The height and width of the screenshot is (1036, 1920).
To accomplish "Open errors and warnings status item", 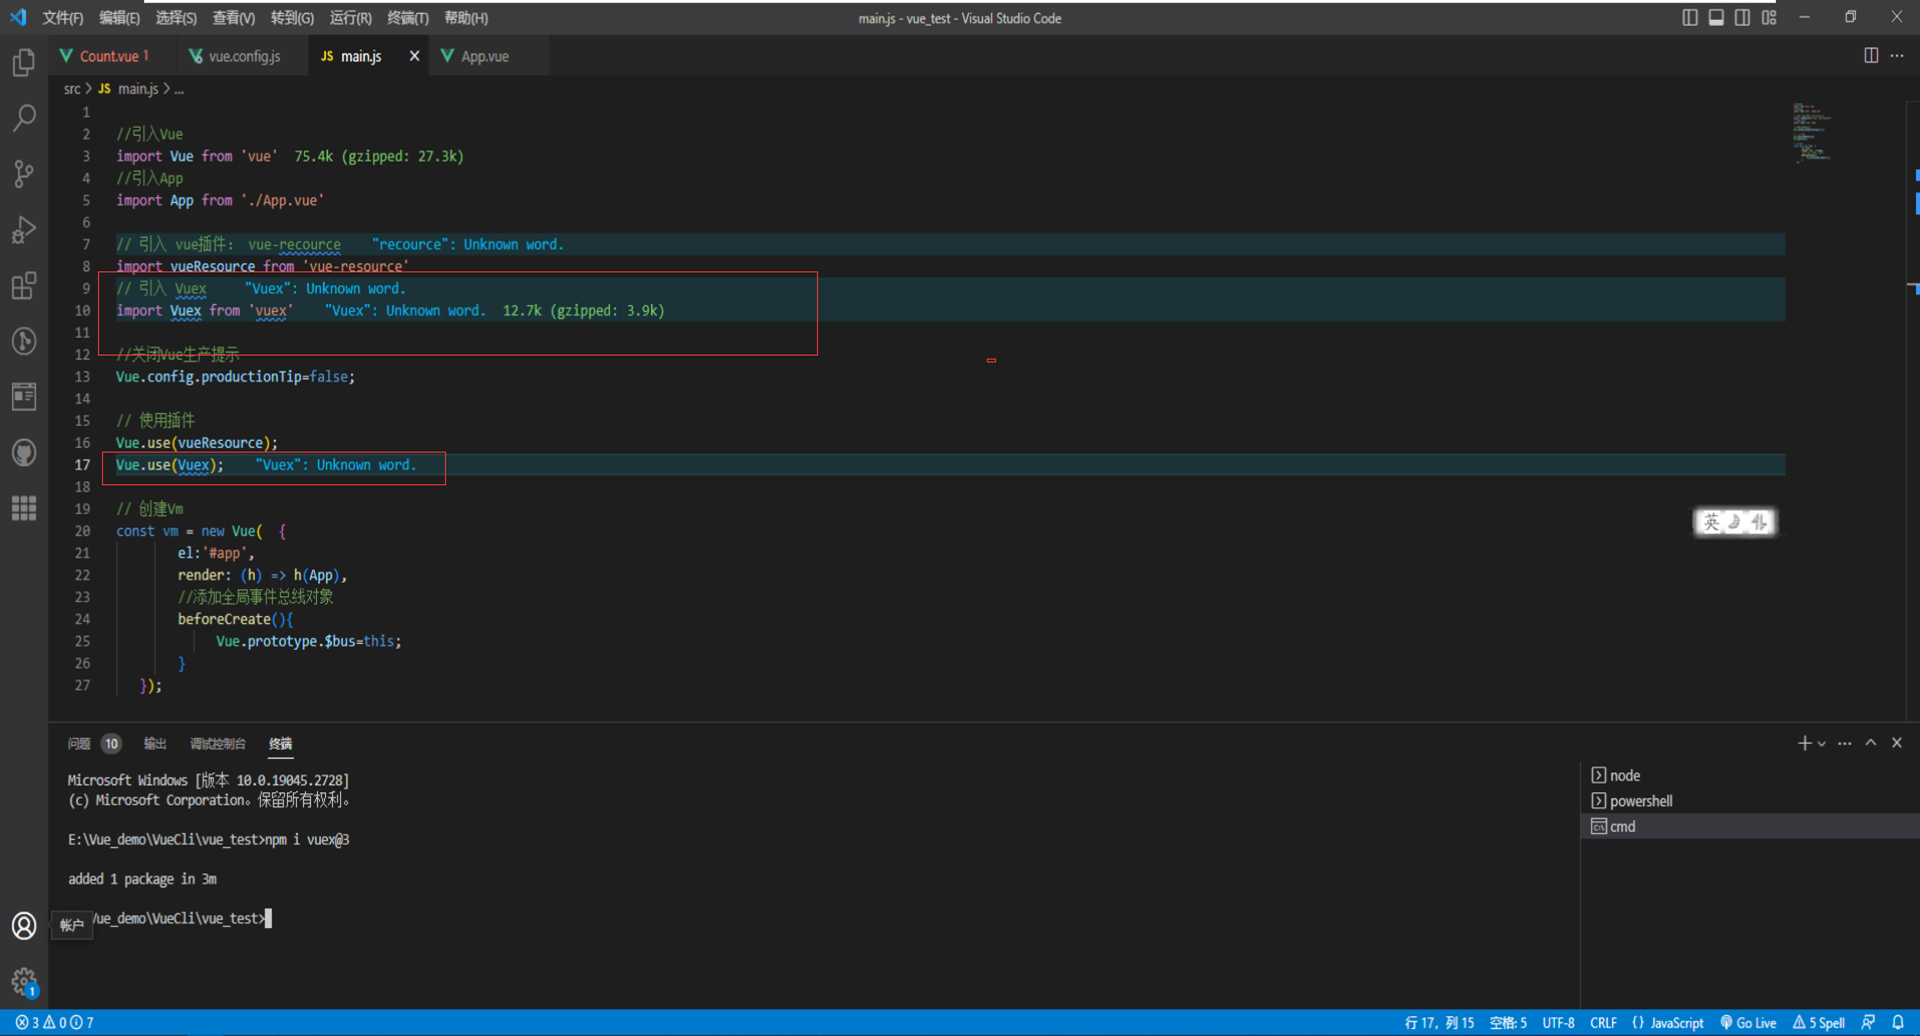I will pyautogui.click(x=54, y=1022).
